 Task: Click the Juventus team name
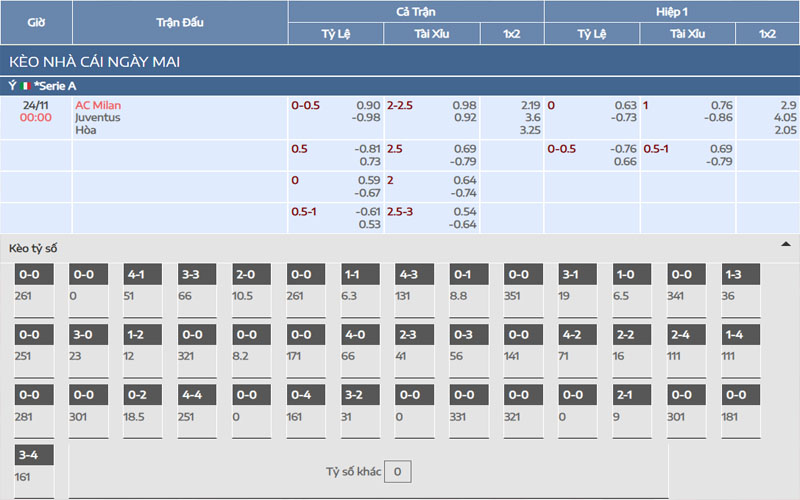click(97, 117)
